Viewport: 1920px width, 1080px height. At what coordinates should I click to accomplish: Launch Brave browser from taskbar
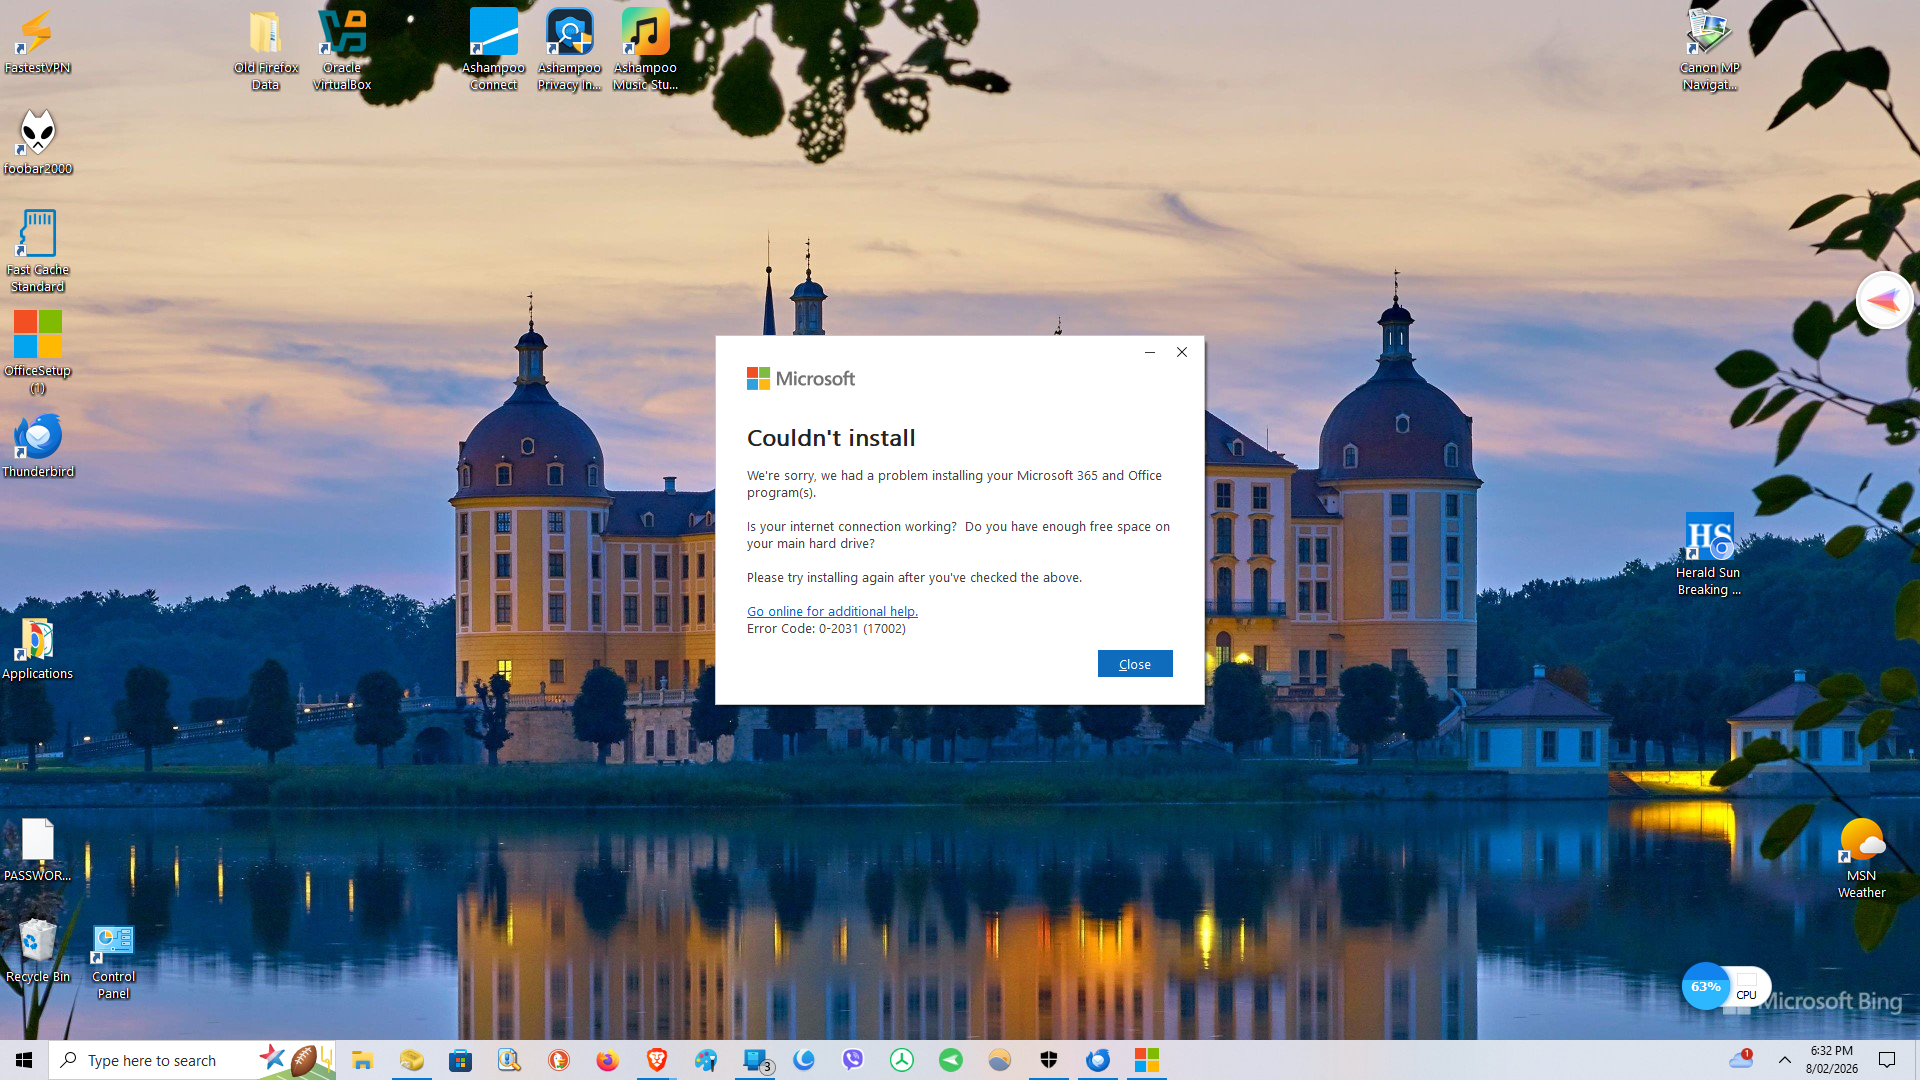pyautogui.click(x=656, y=1060)
